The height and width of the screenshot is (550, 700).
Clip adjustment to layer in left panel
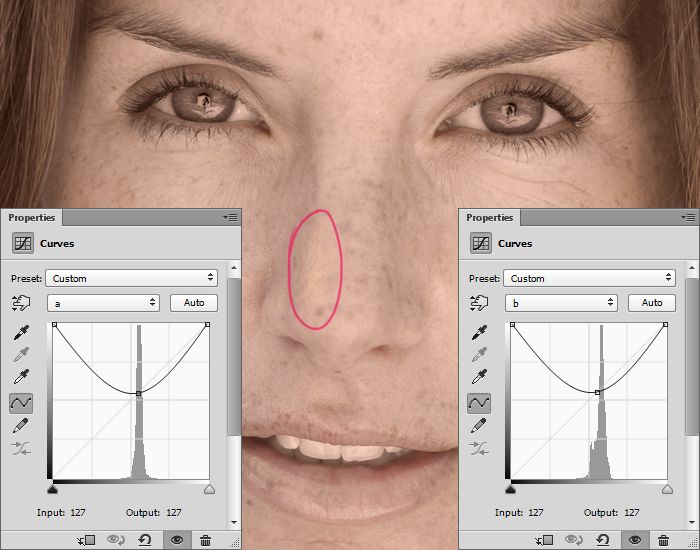(86, 540)
